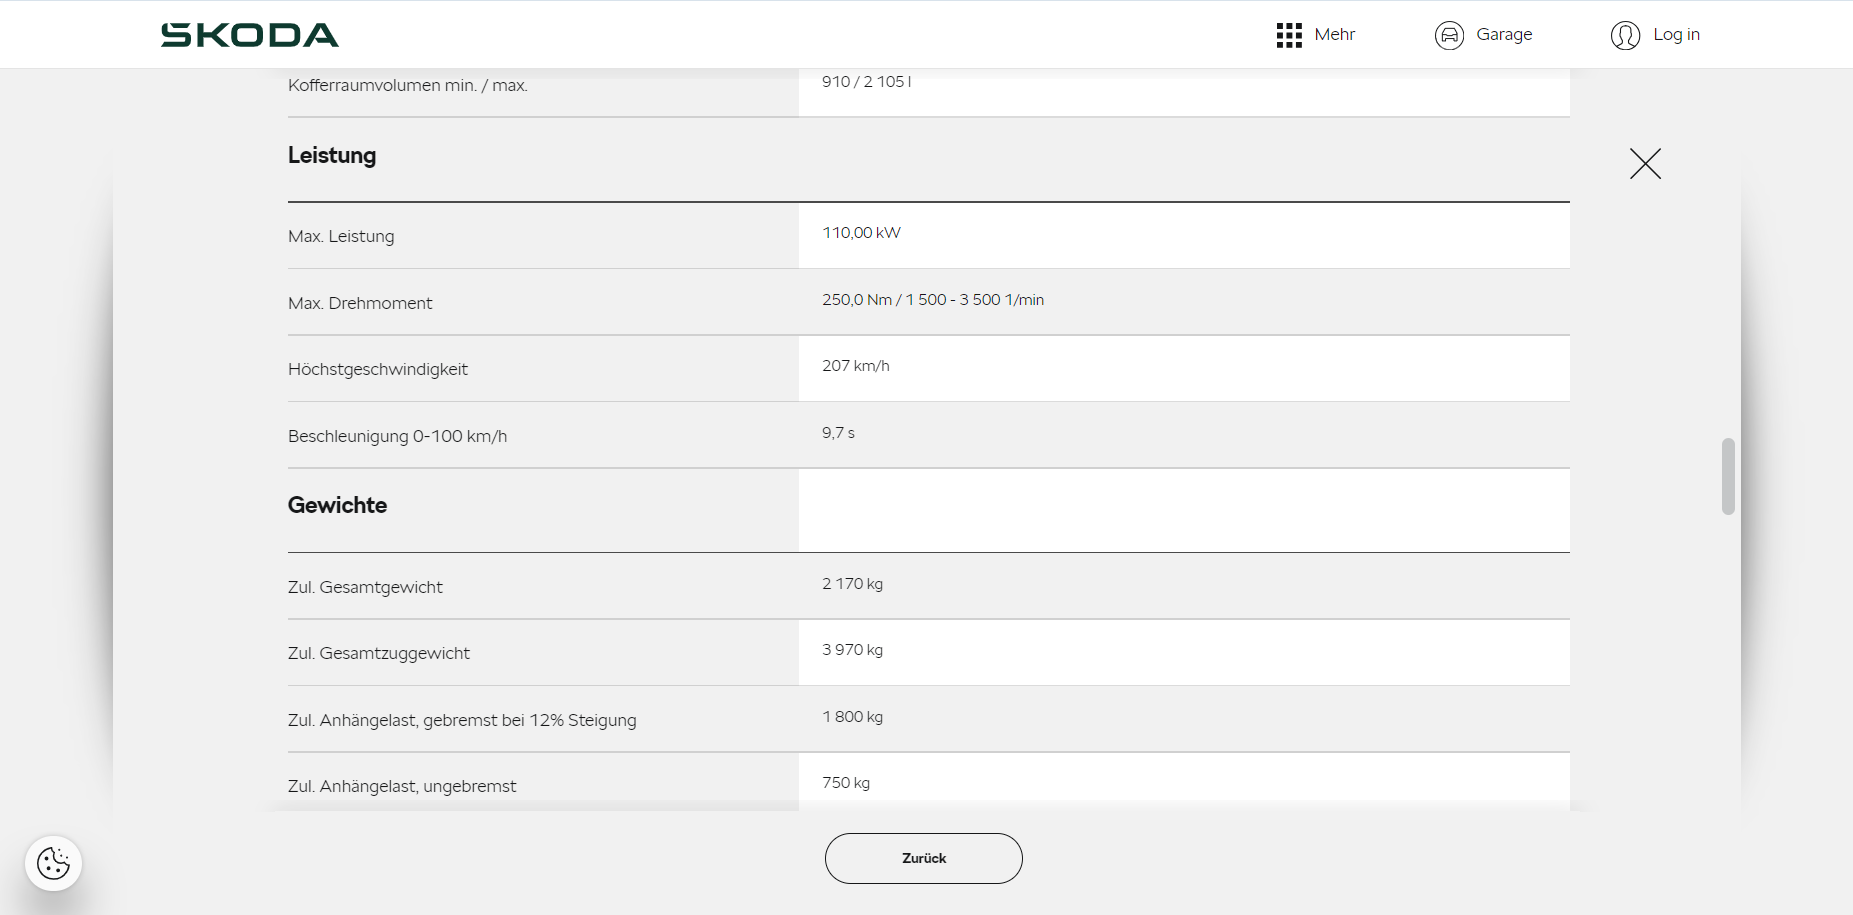Select the 207 km/h Höchstgeschwindigkeit value
The height and width of the screenshot is (915, 1853).
coord(856,366)
